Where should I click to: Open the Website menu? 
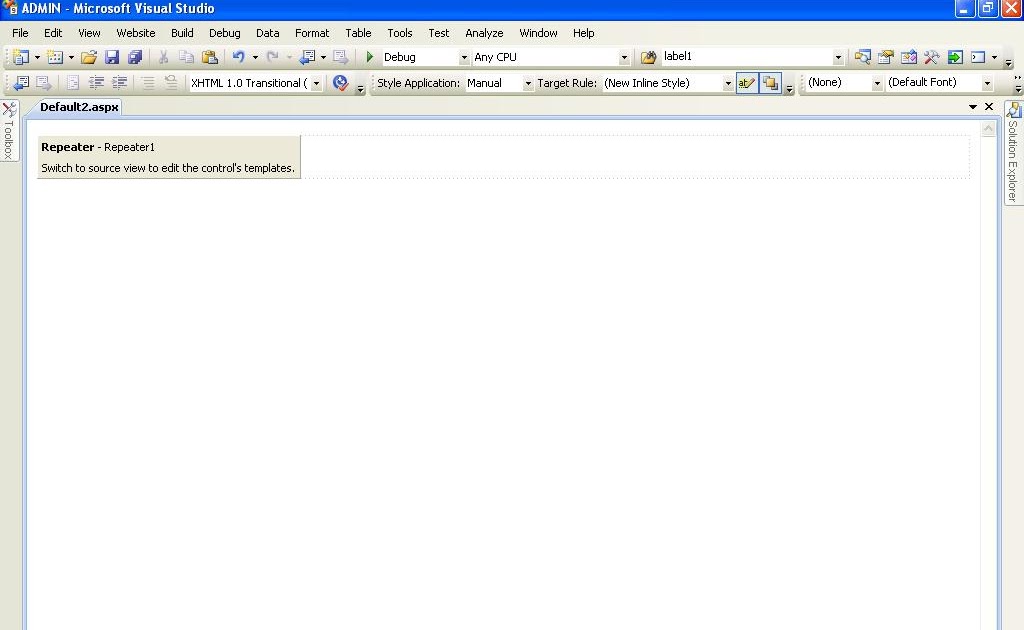click(x=135, y=32)
